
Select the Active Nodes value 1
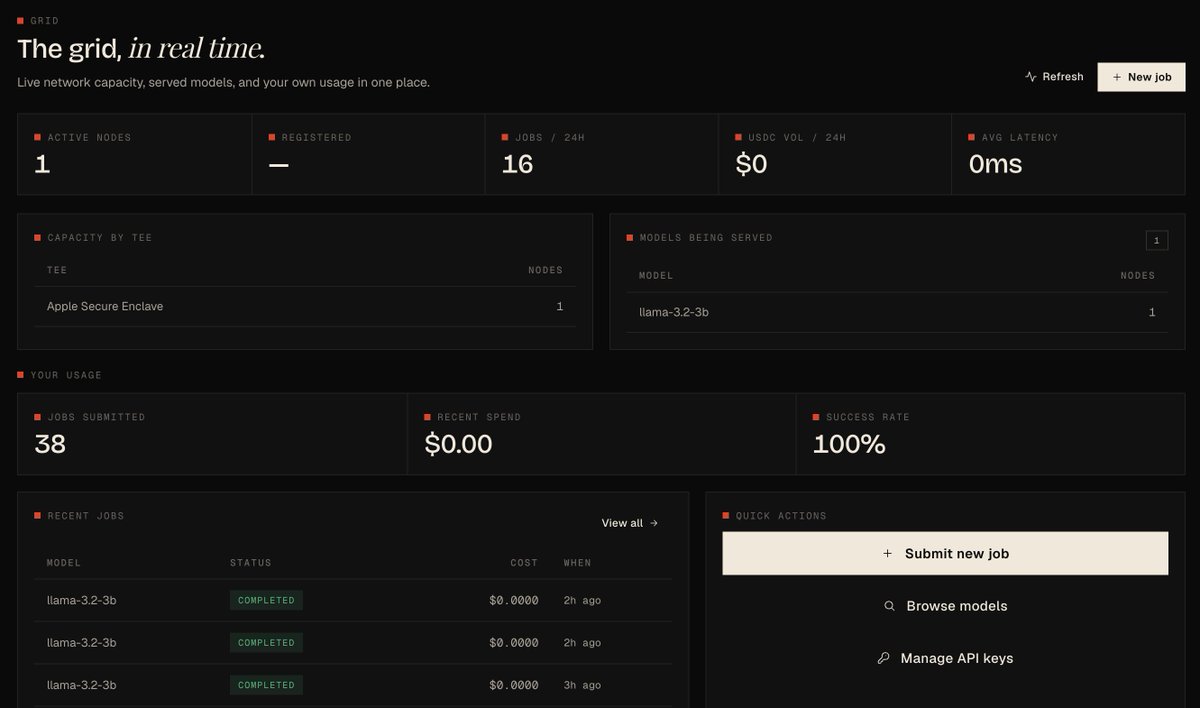click(42, 165)
